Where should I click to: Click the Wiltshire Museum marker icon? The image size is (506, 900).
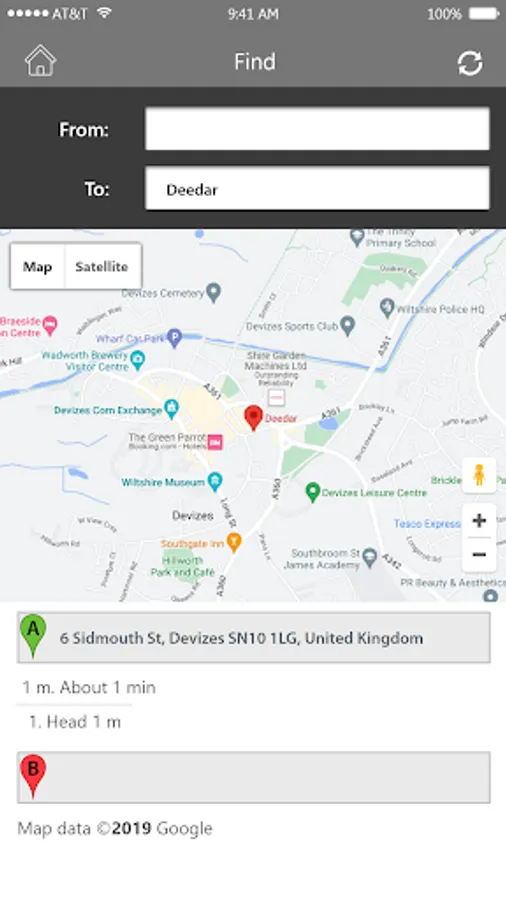click(215, 481)
